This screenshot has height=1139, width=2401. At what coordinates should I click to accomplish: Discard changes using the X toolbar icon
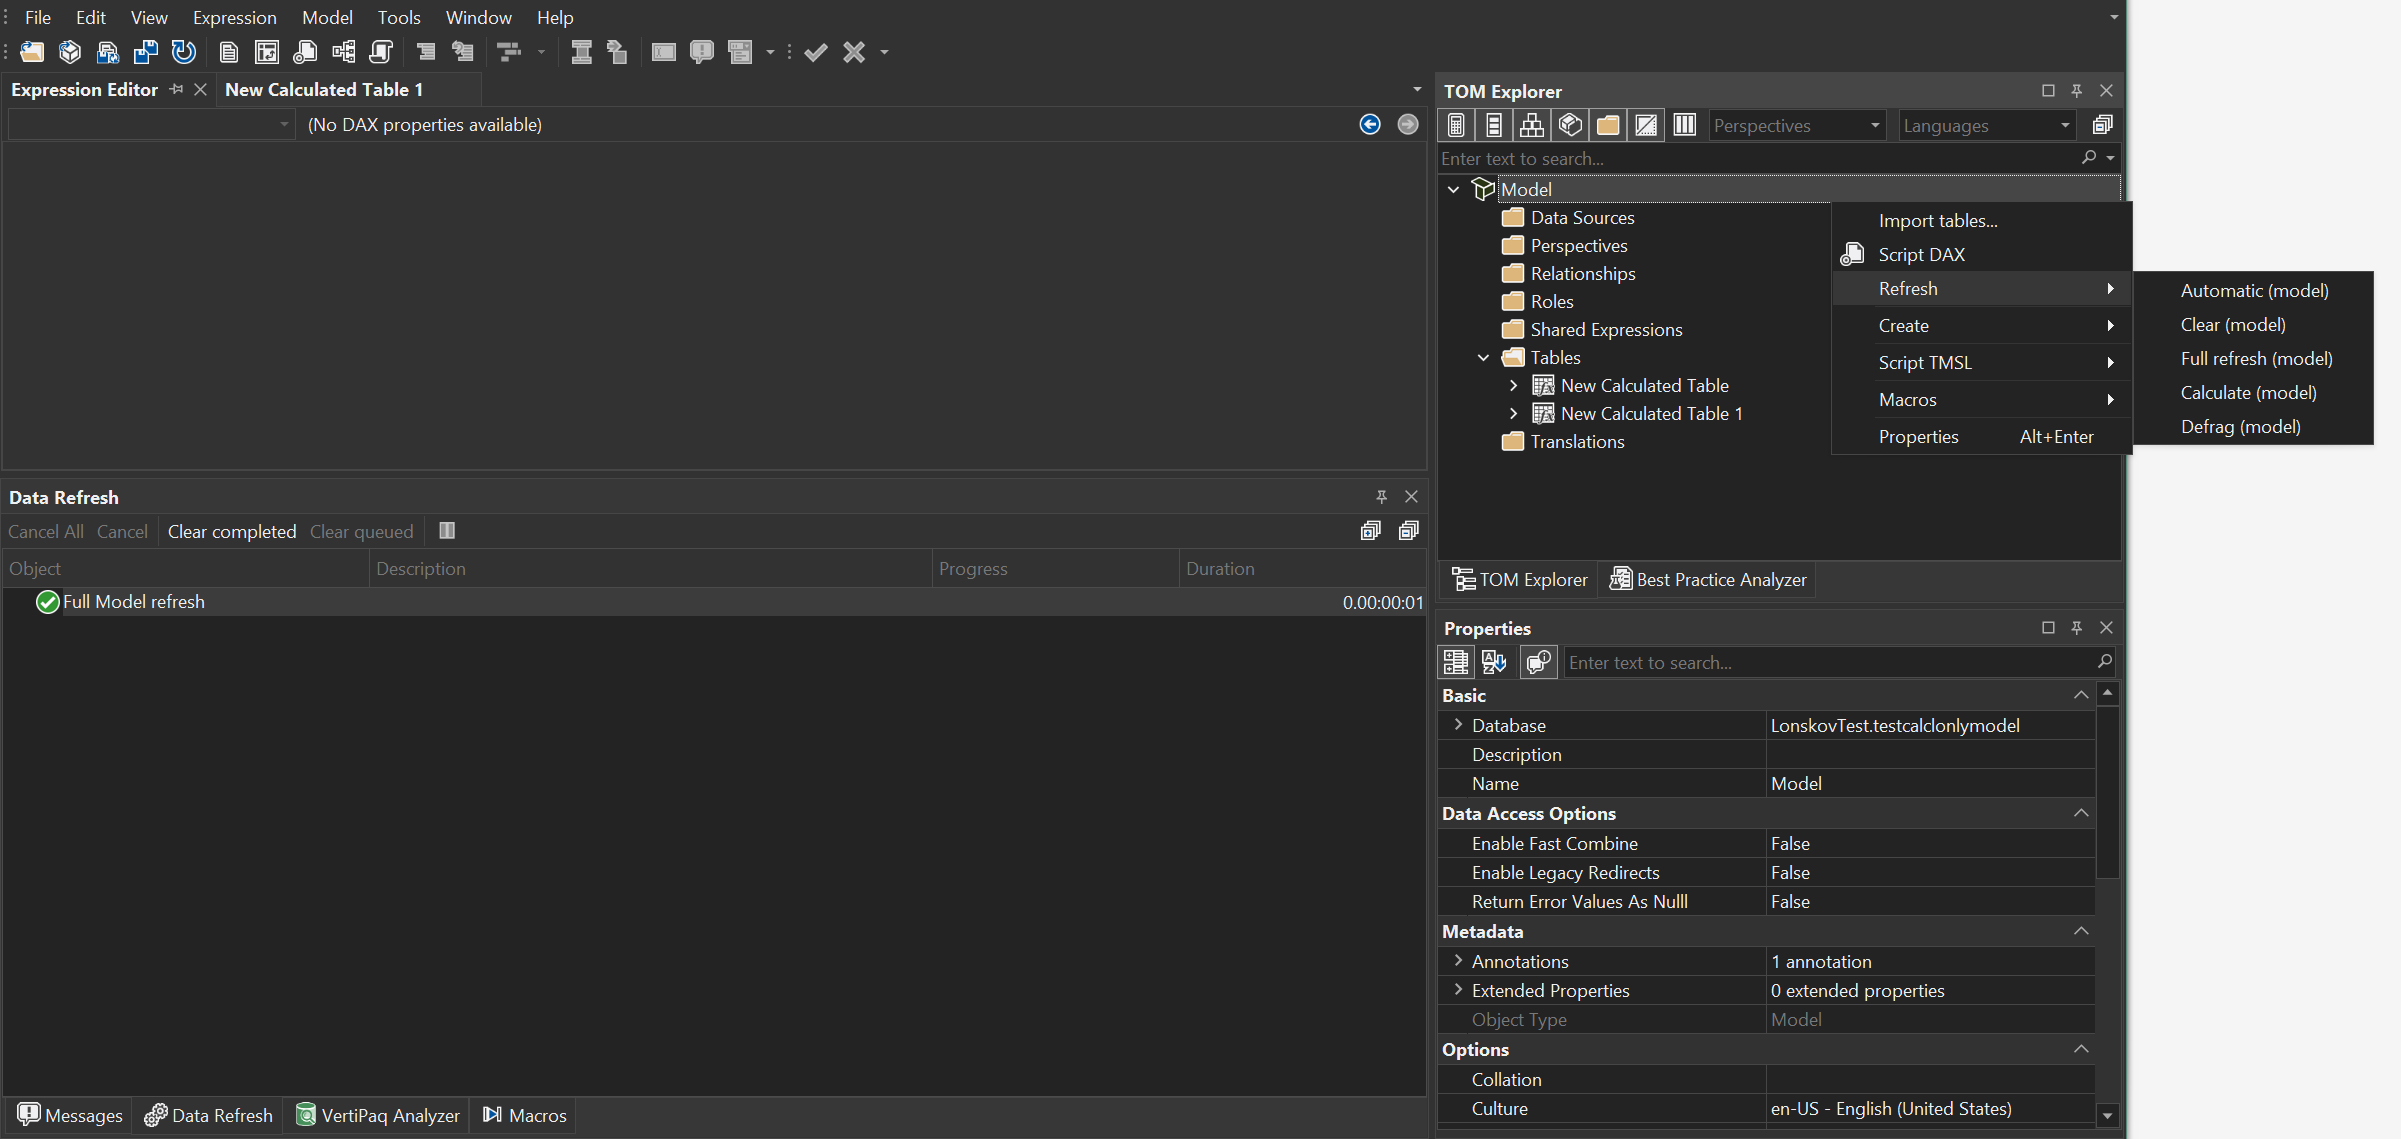pyautogui.click(x=852, y=52)
